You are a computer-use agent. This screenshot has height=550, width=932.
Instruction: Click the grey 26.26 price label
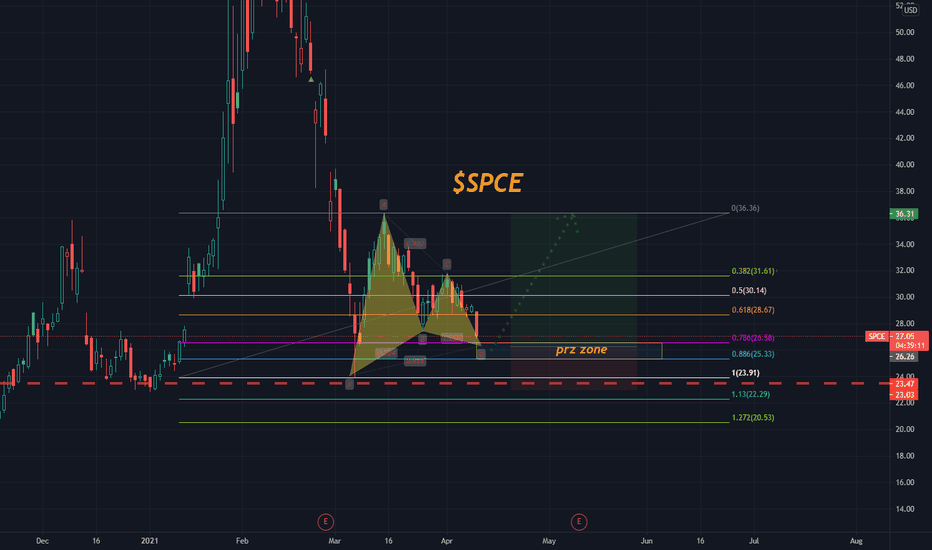(904, 357)
